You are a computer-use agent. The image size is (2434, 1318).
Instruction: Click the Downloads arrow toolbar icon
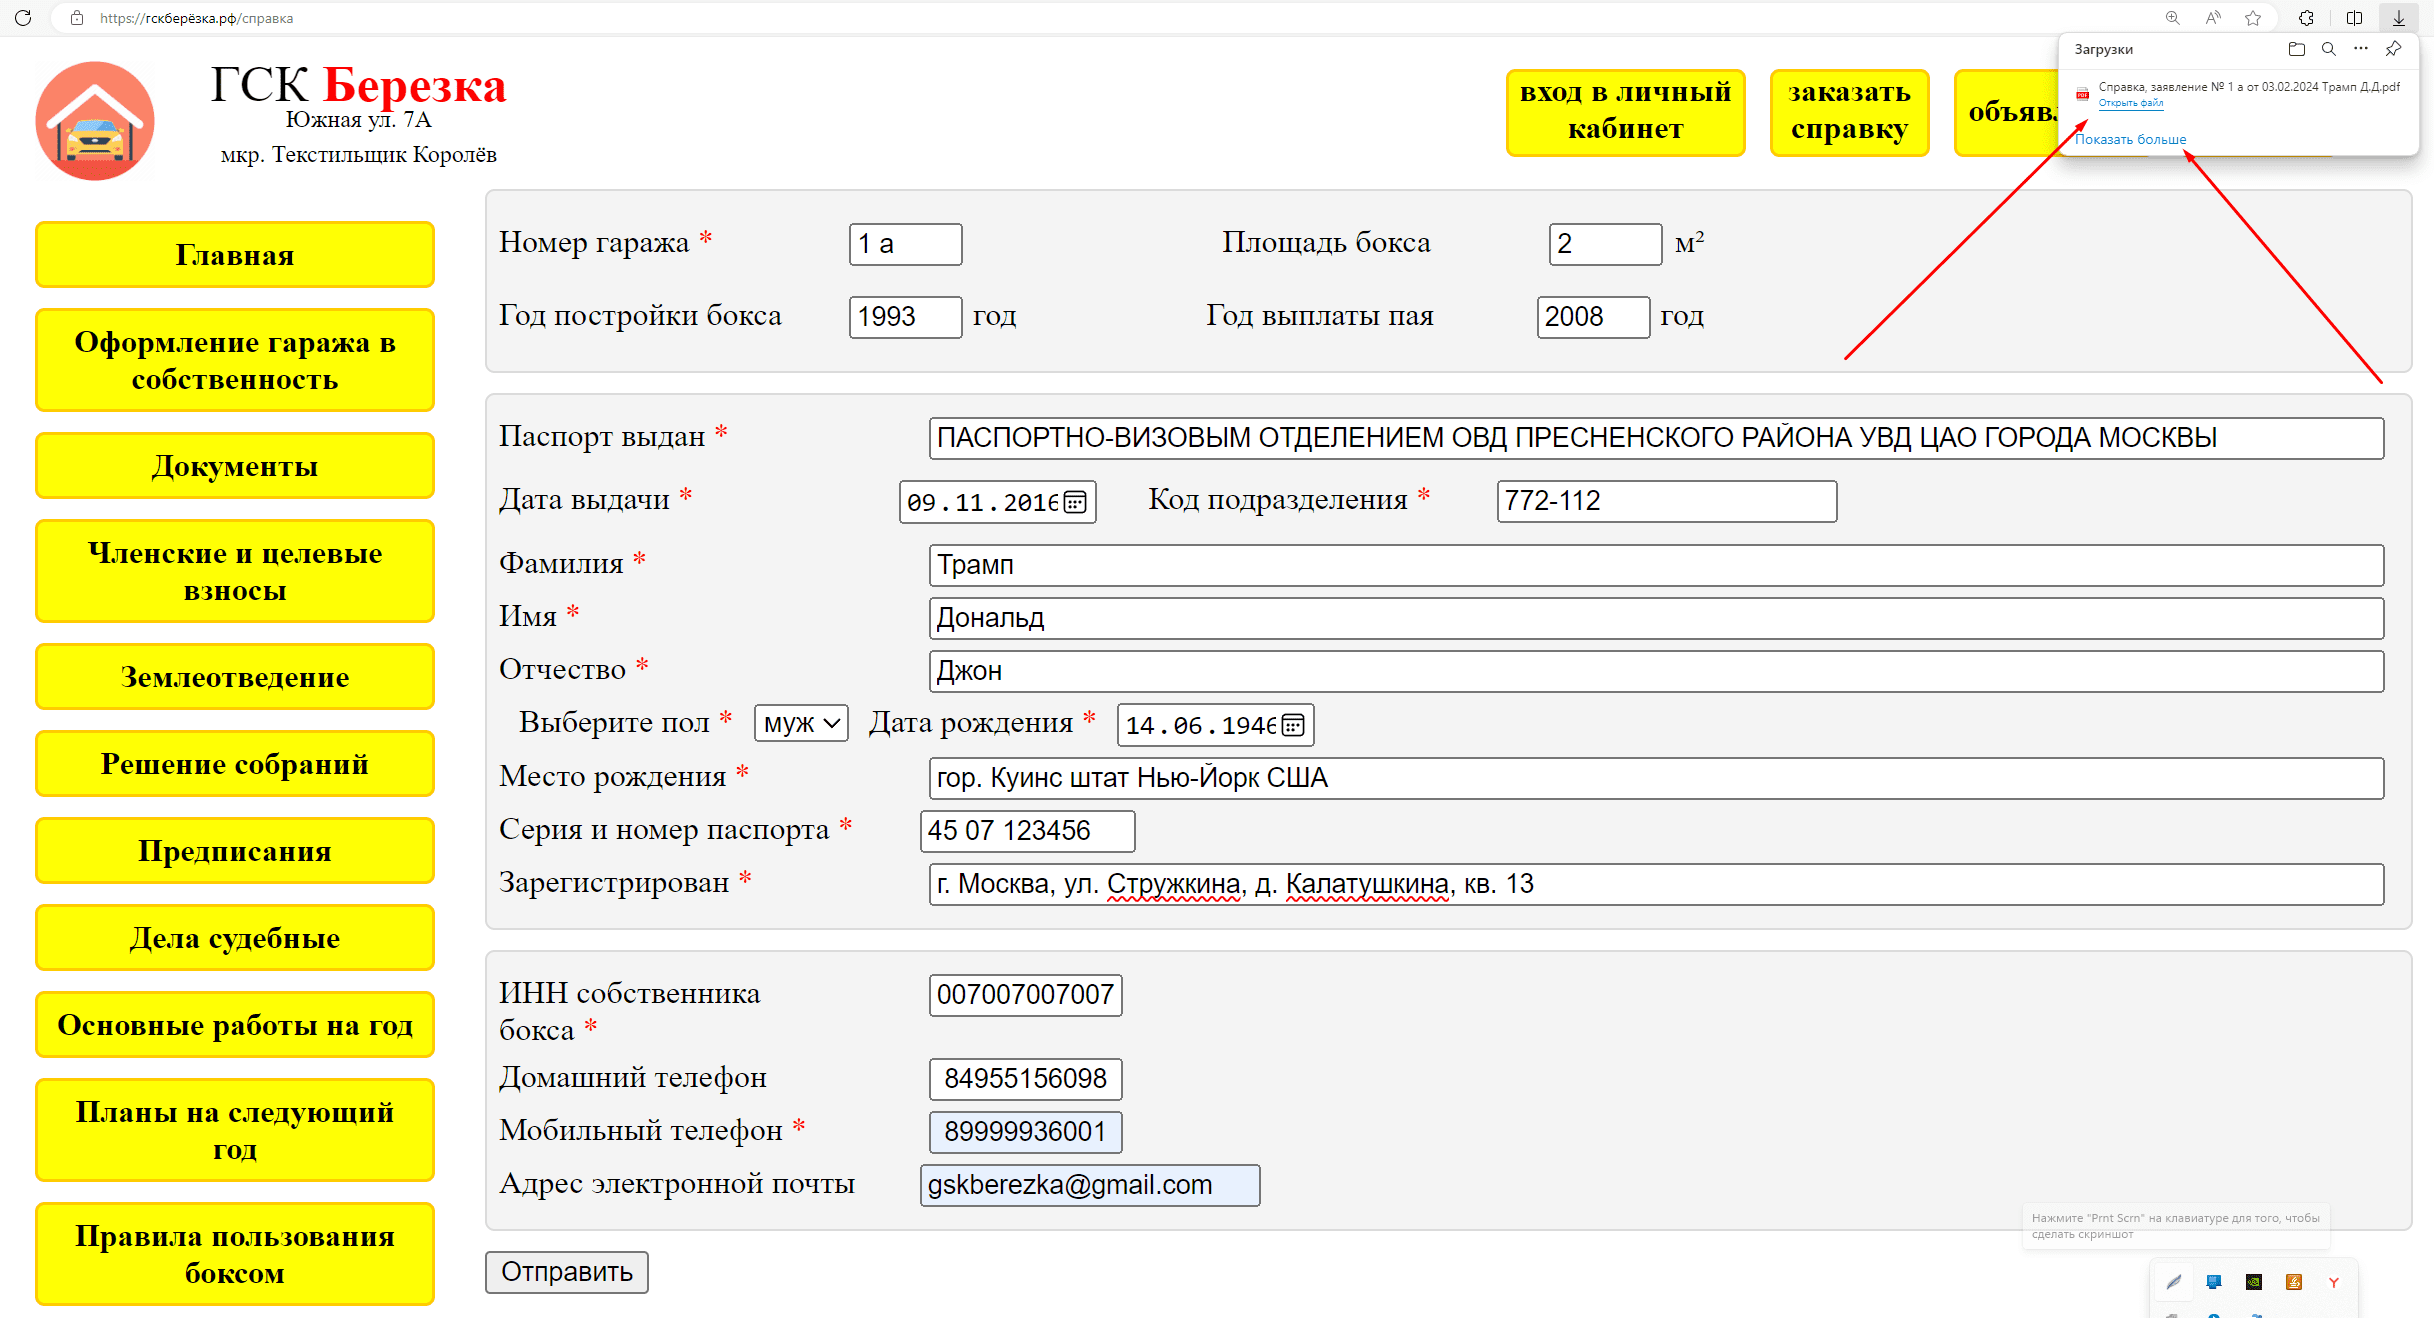(x=2398, y=18)
